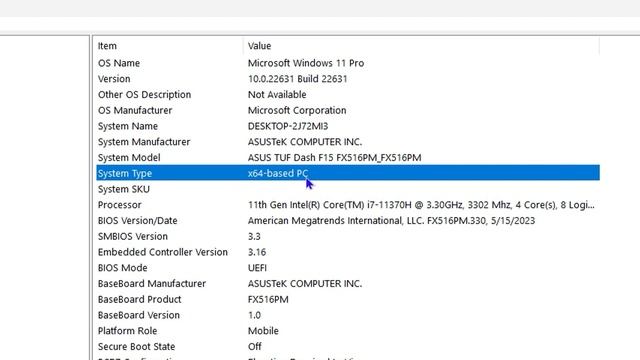This screenshot has width=640, height=360.
Task: Click the value Not Available
Action: point(277,95)
